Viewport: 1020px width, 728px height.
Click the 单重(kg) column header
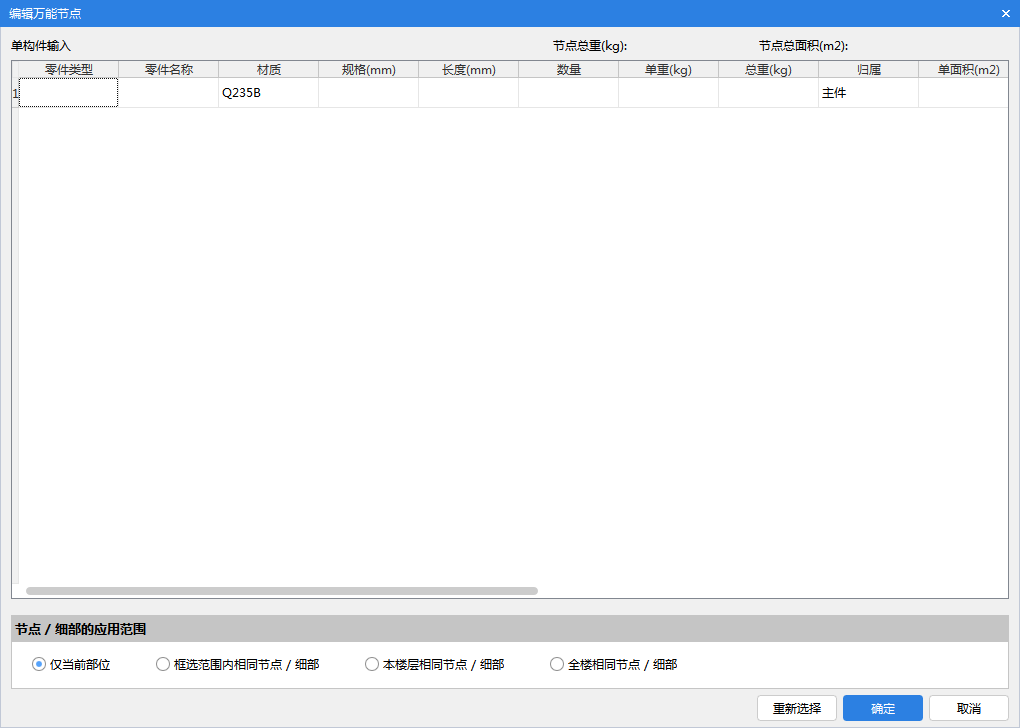click(x=669, y=70)
